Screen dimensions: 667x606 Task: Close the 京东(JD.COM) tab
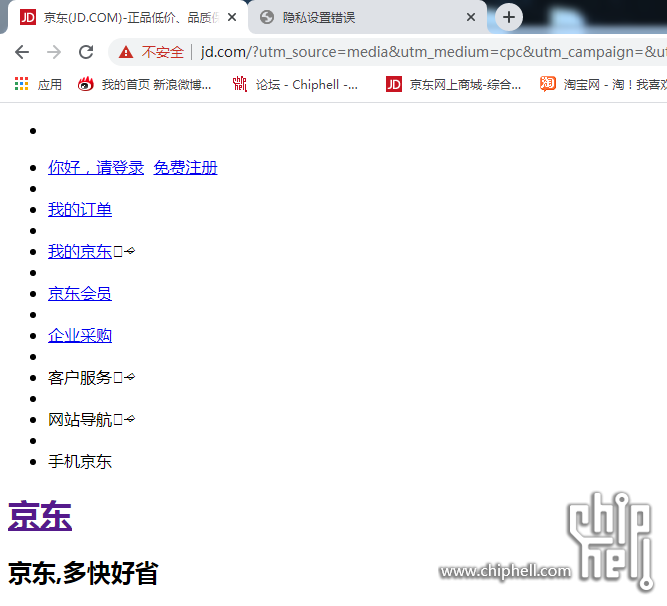coord(232,17)
